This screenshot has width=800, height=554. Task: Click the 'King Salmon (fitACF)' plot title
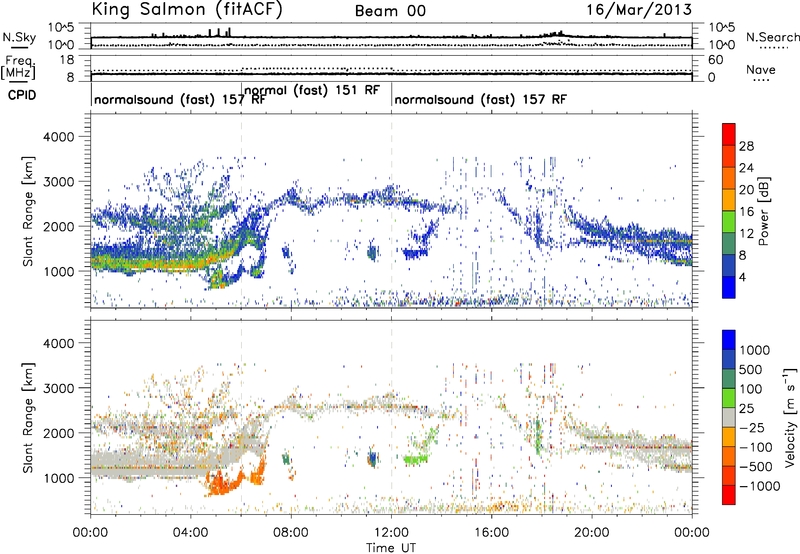[187, 9]
